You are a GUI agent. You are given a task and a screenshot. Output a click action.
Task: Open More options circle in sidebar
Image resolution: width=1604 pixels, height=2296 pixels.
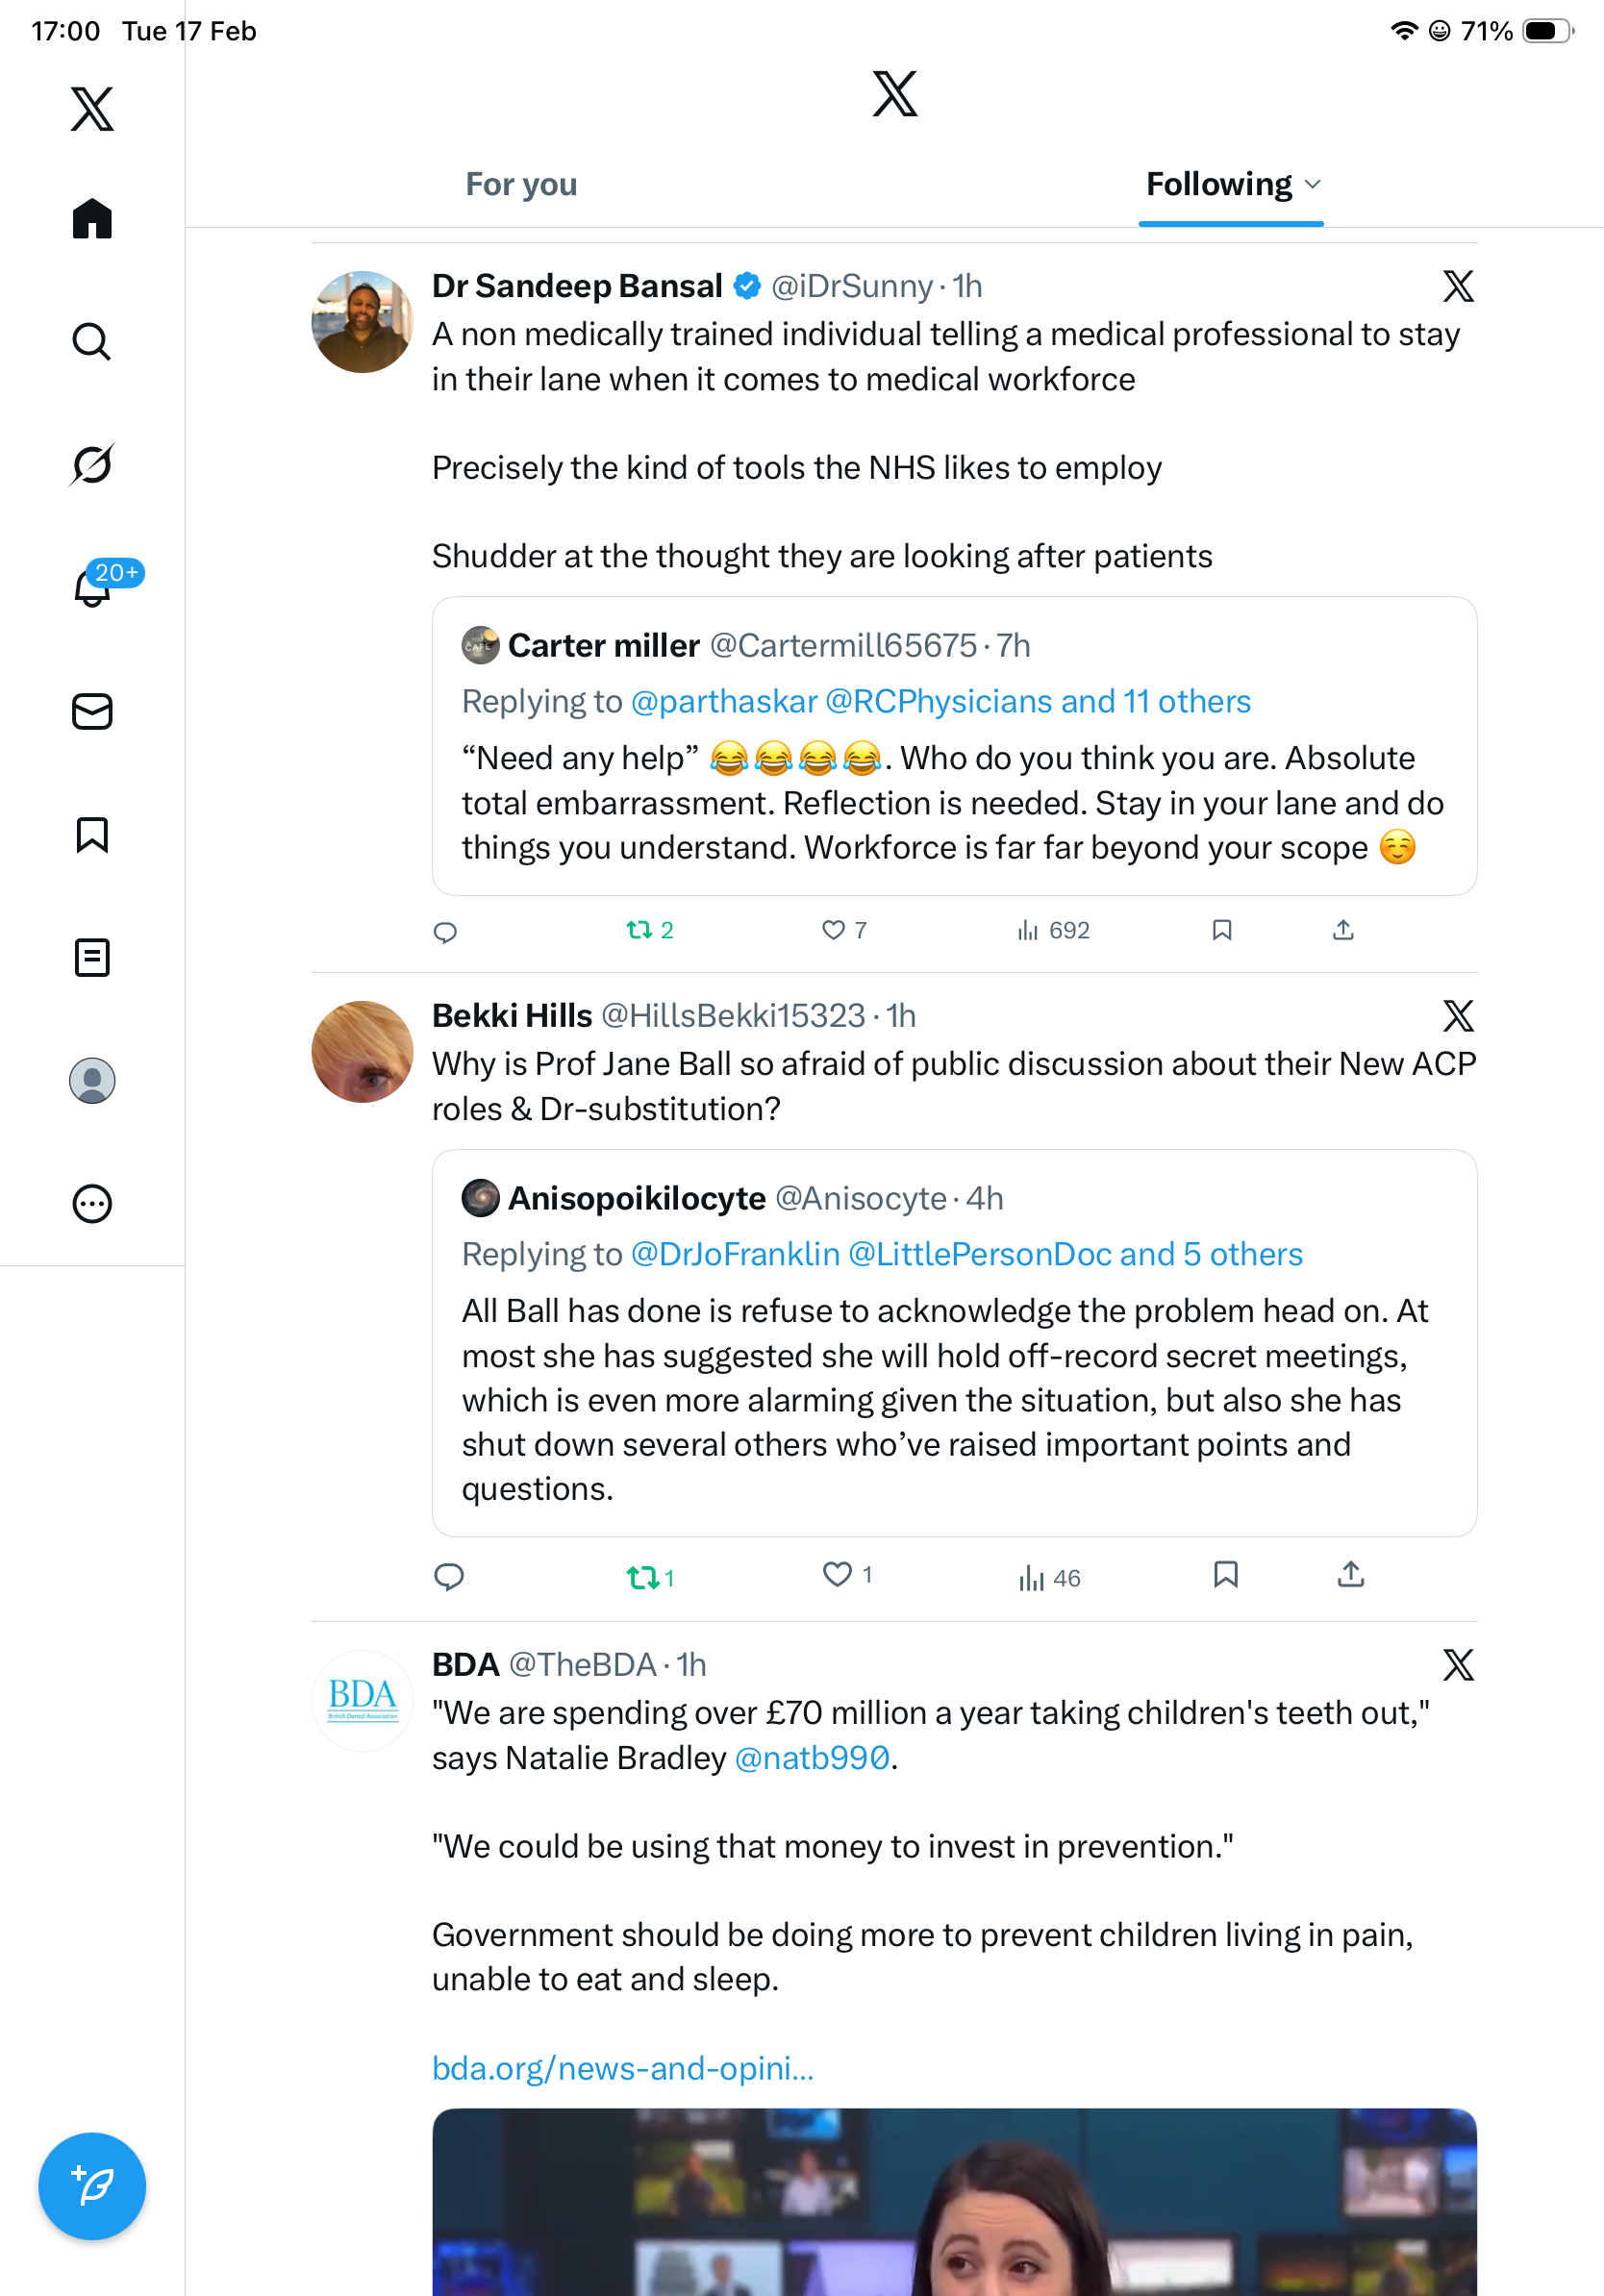(92, 1204)
